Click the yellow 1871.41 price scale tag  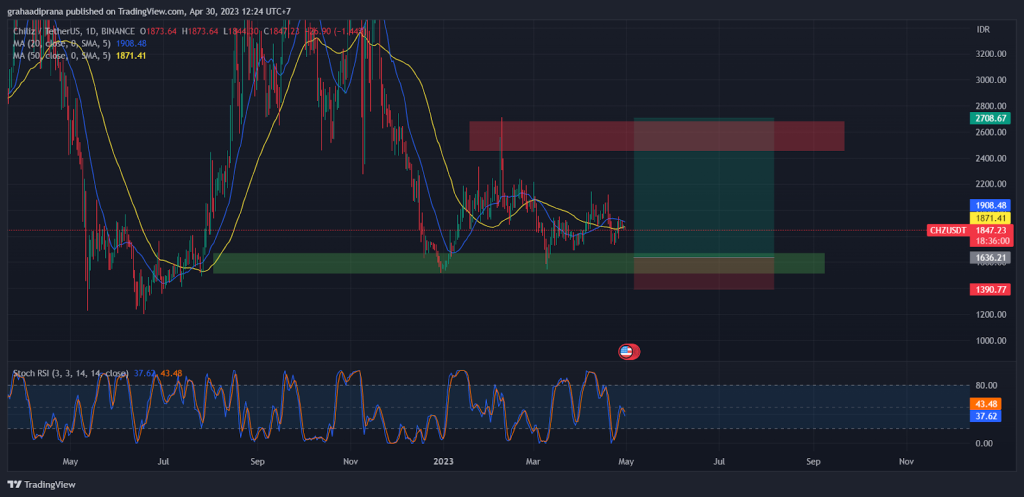click(x=990, y=217)
